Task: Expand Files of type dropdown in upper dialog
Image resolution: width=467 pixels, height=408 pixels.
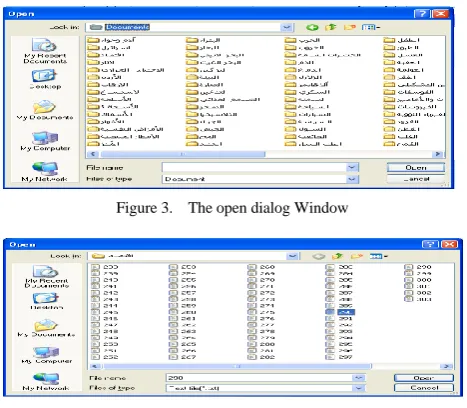Action: (x=352, y=179)
